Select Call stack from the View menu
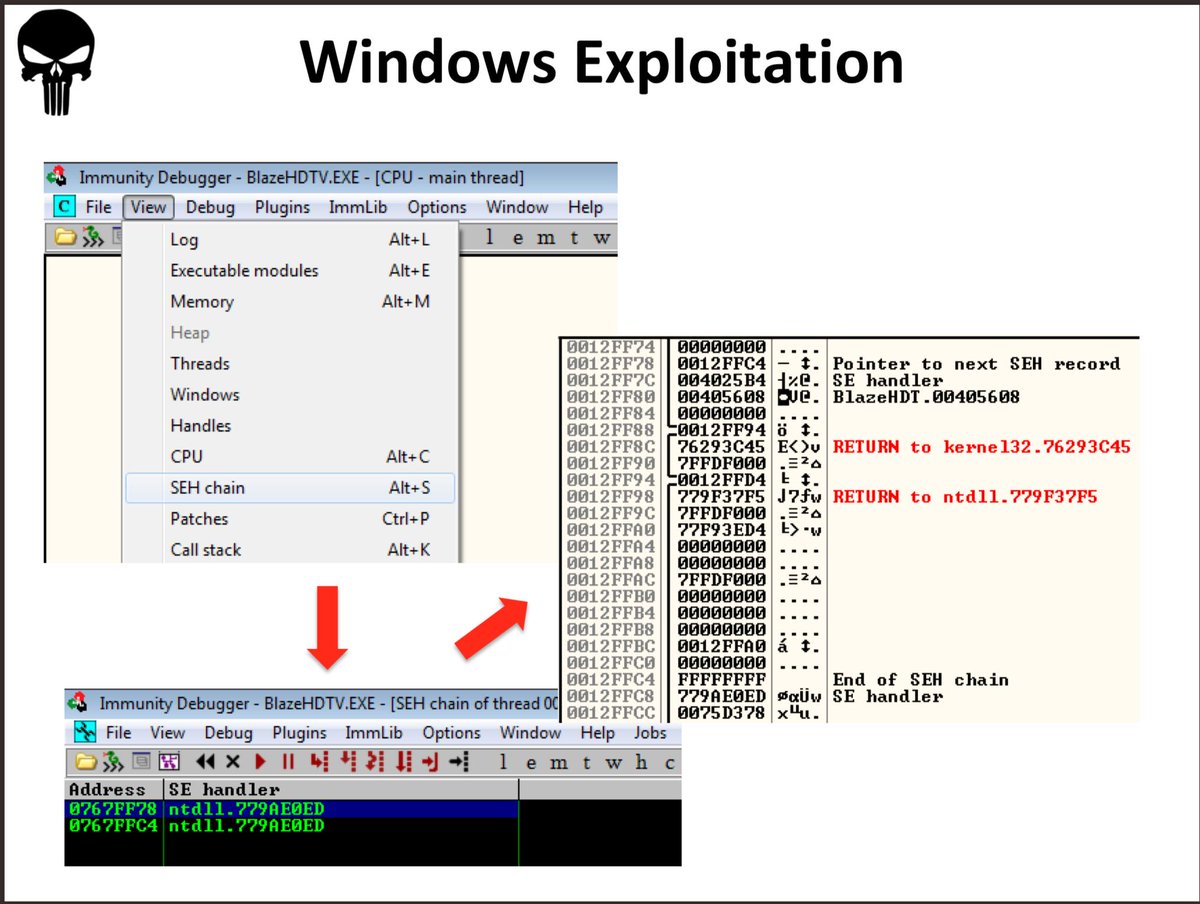The height and width of the screenshot is (904, 1200). coord(290,549)
